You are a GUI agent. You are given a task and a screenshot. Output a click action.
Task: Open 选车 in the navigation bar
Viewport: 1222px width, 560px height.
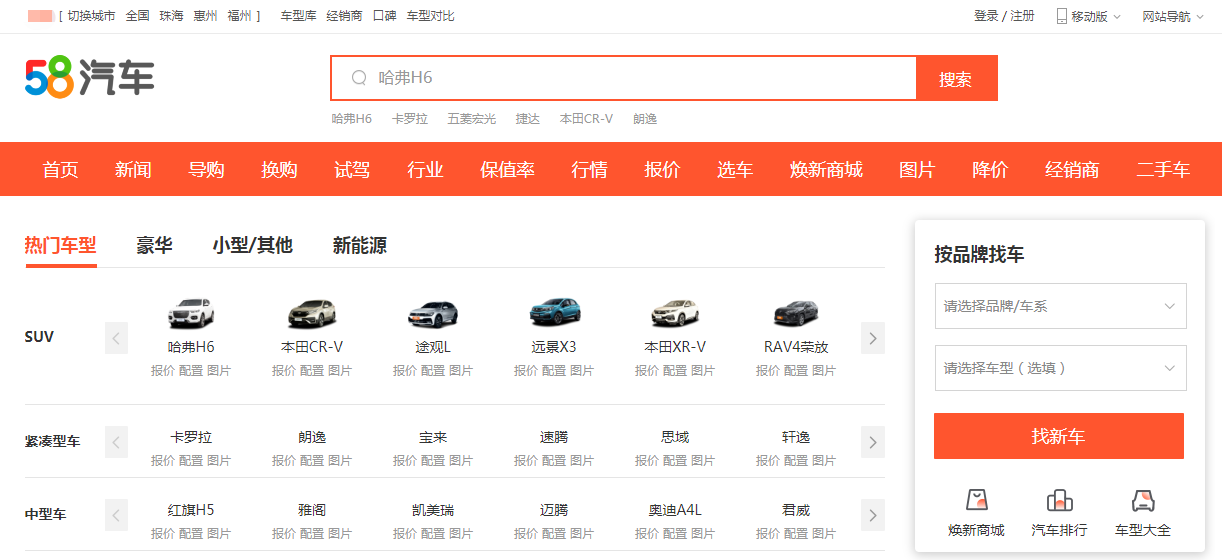coord(735,170)
